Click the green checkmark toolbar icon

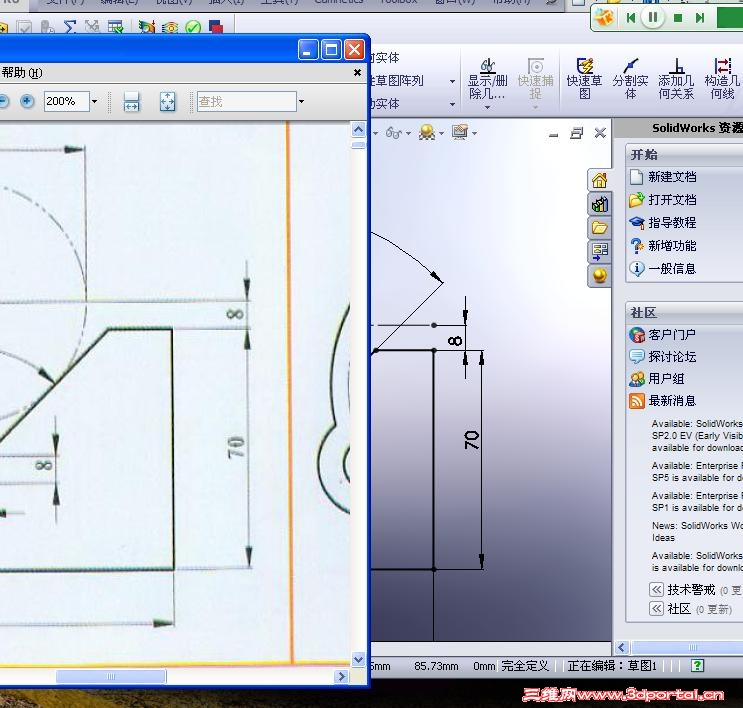[x=193, y=27]
